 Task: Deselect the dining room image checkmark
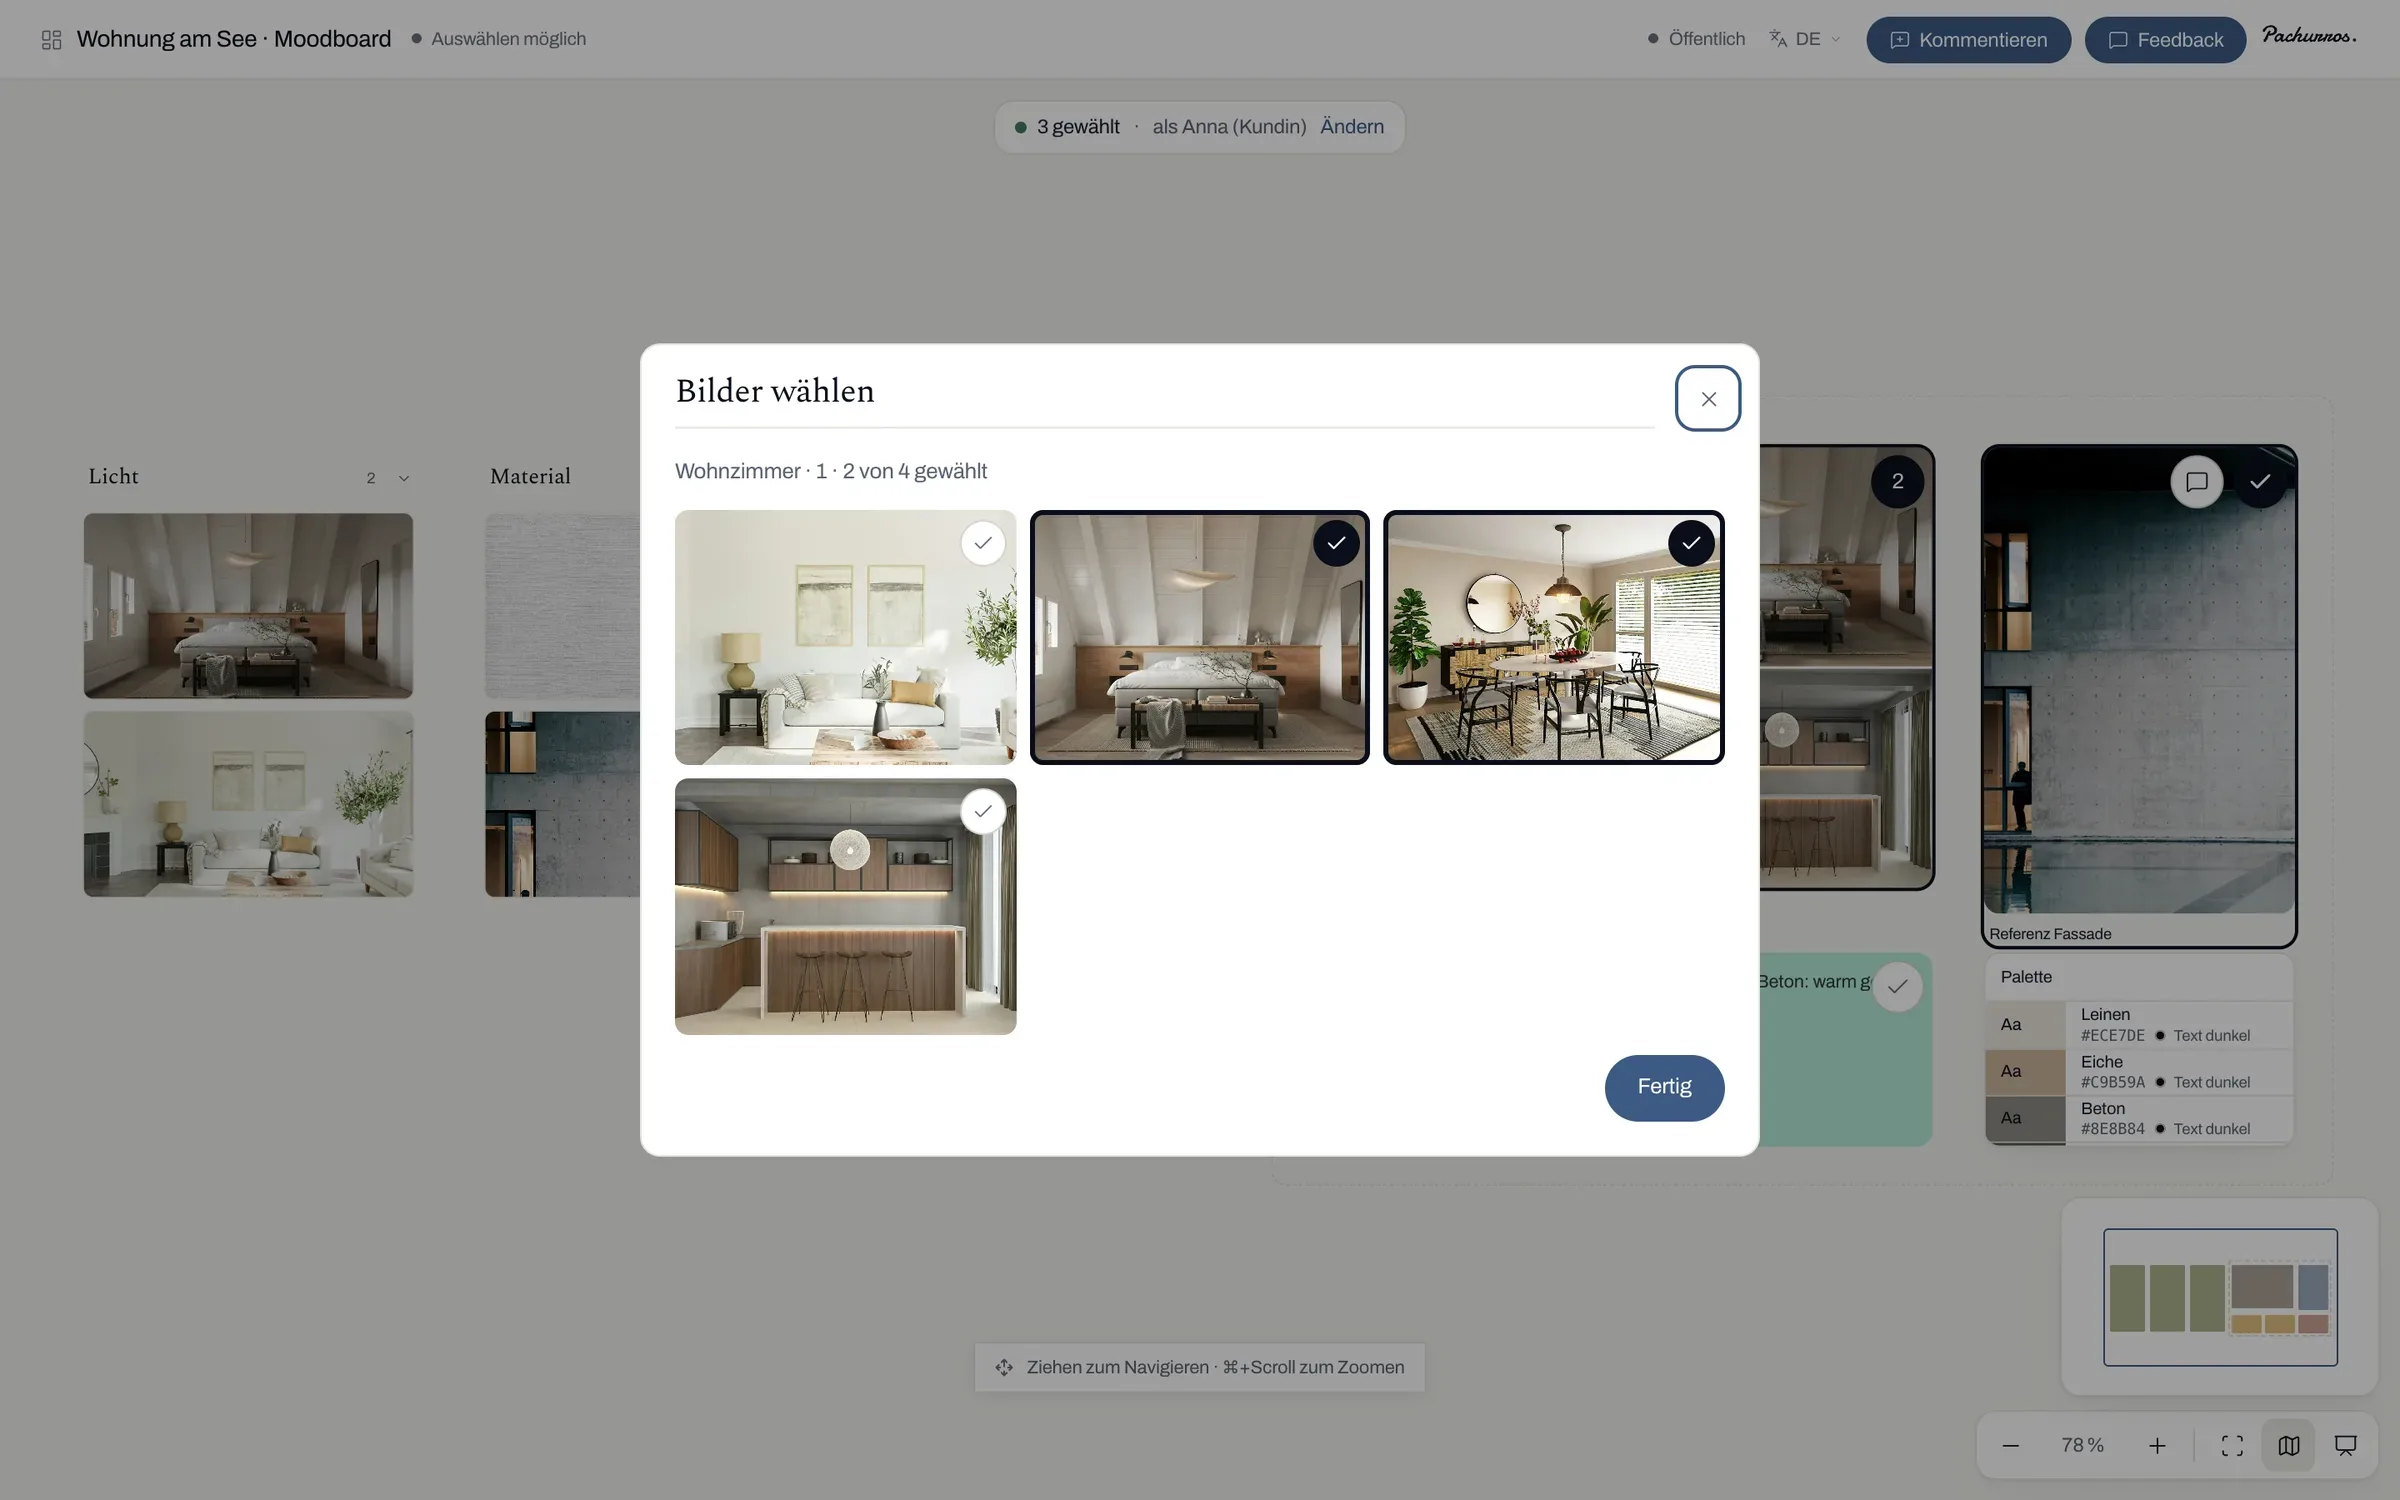[x=1691, y=543]
